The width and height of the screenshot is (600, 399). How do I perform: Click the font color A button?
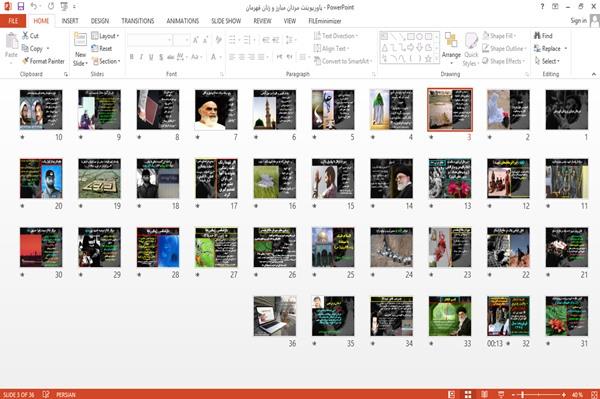(x=214, y=57)
